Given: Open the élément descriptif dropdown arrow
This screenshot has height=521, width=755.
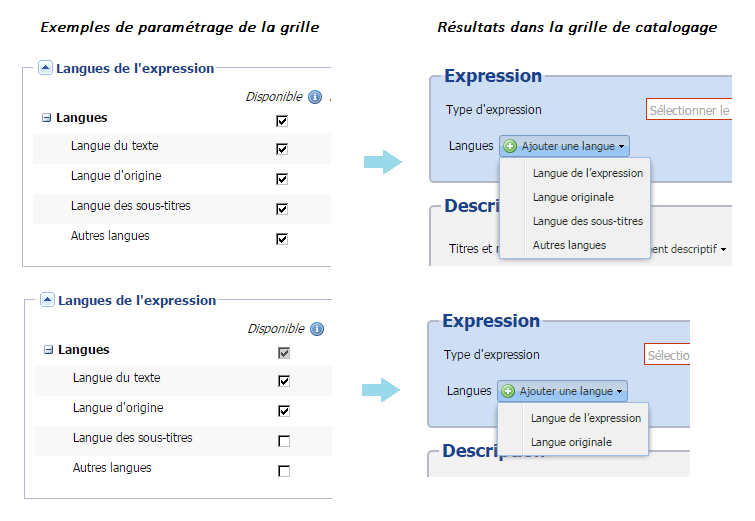Looking at the screenshot, I should pyautogui.click(x=723, y=249).
